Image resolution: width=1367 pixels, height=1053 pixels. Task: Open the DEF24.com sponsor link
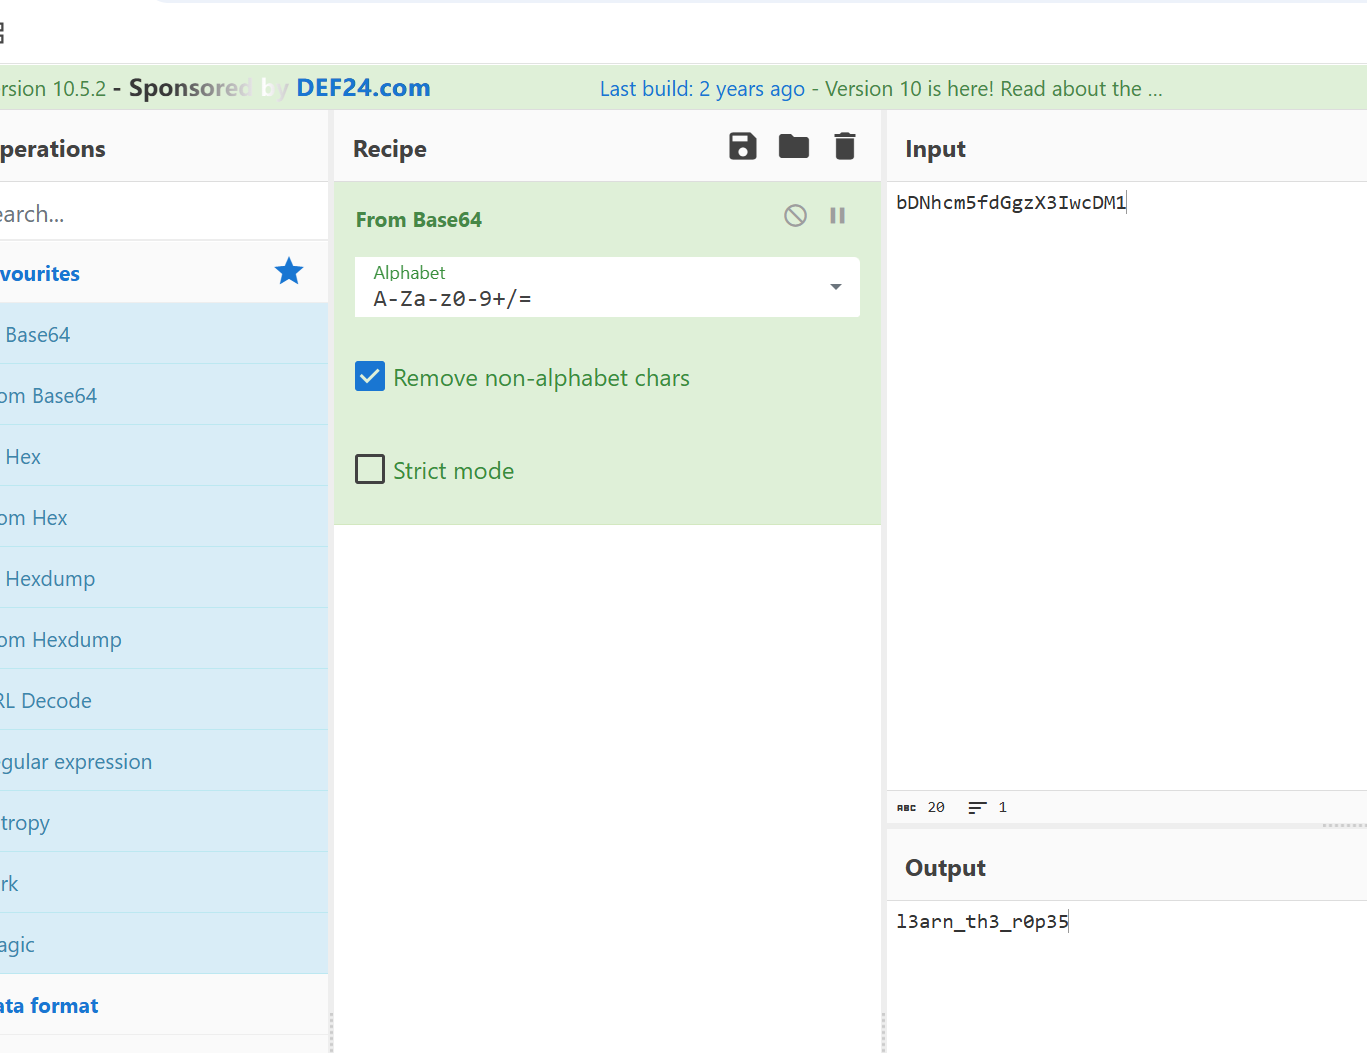363,88
